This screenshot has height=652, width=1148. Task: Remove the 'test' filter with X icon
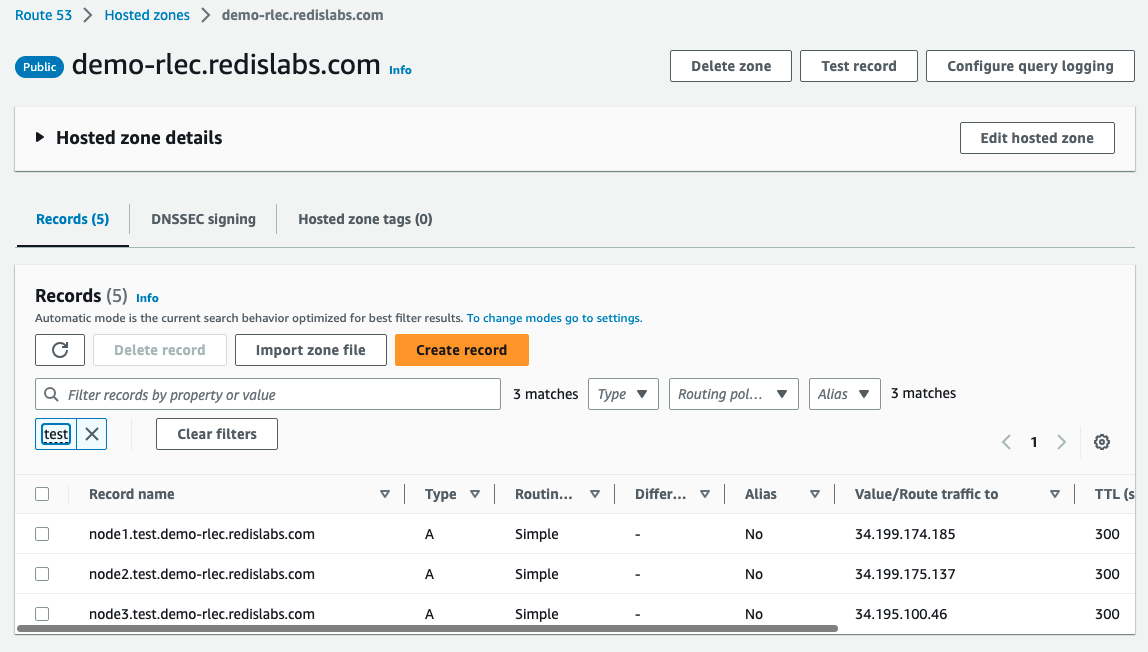(x=92, y=434)
